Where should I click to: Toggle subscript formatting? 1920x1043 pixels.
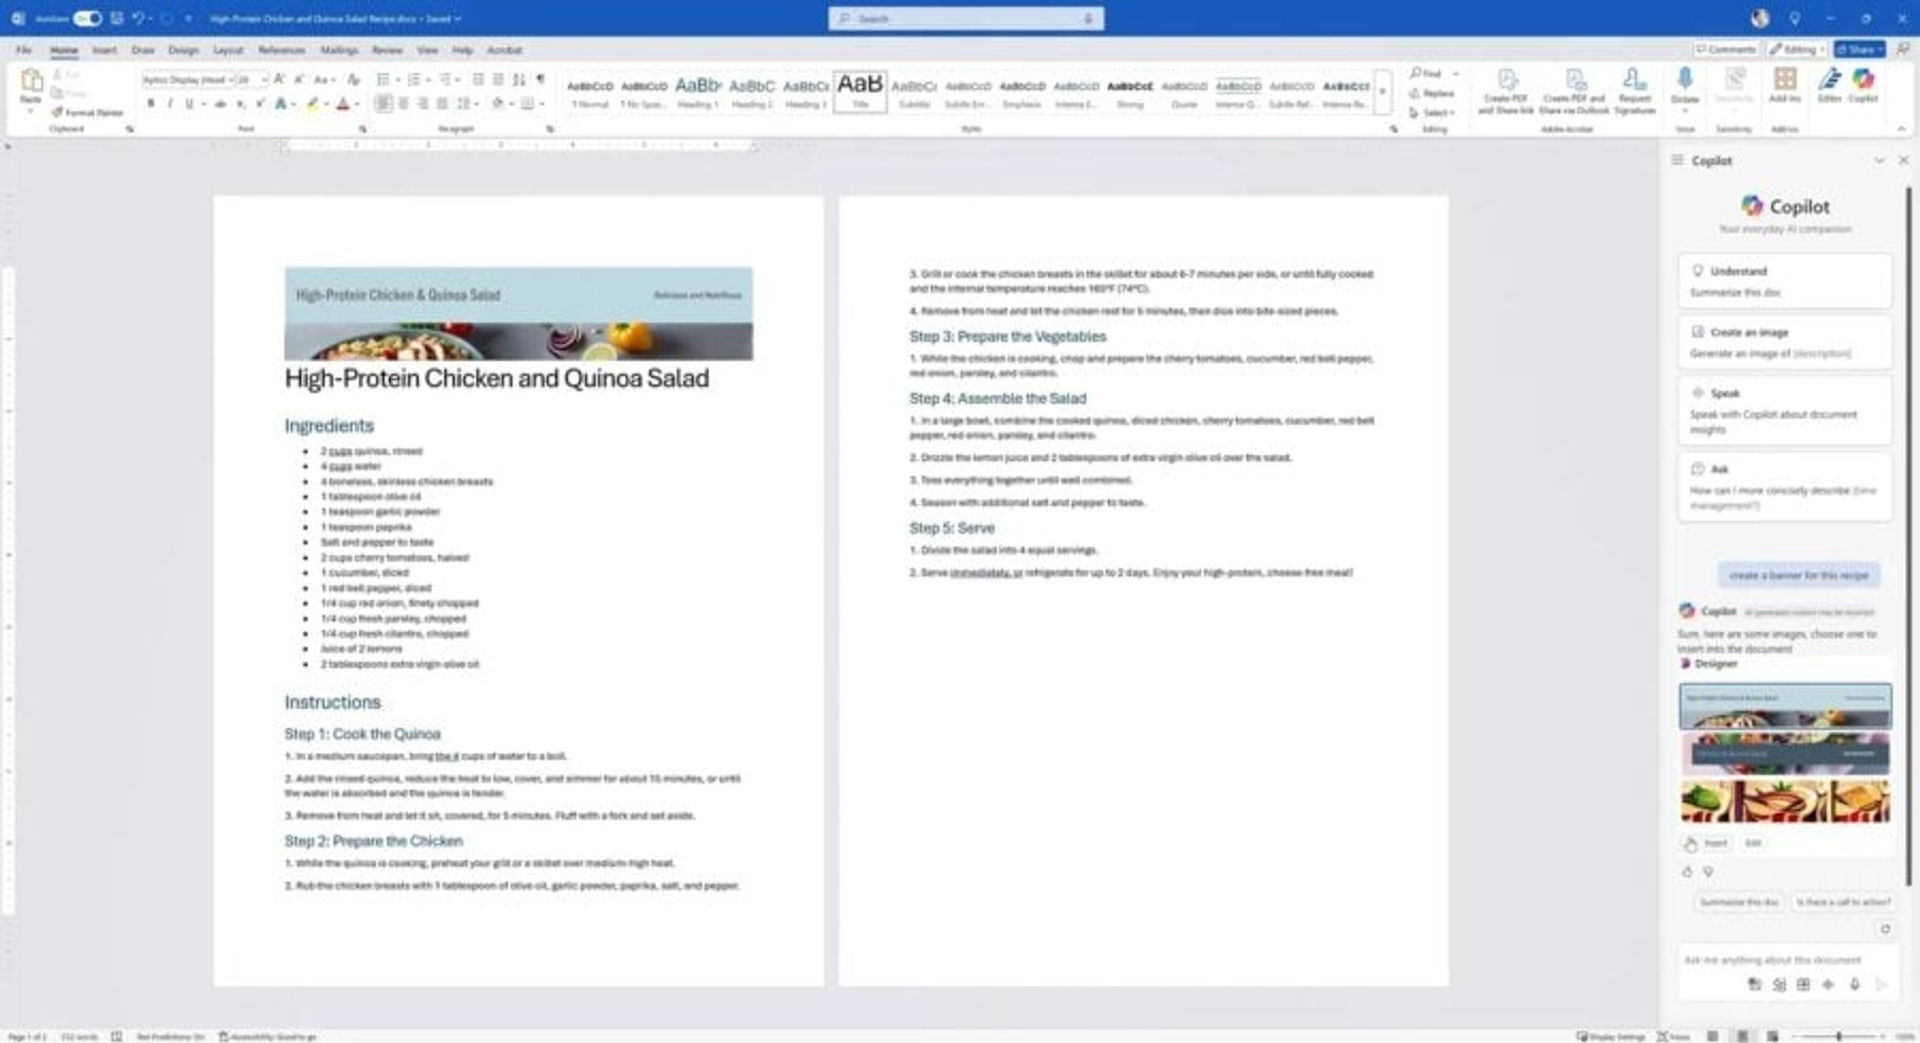(241, 103)
